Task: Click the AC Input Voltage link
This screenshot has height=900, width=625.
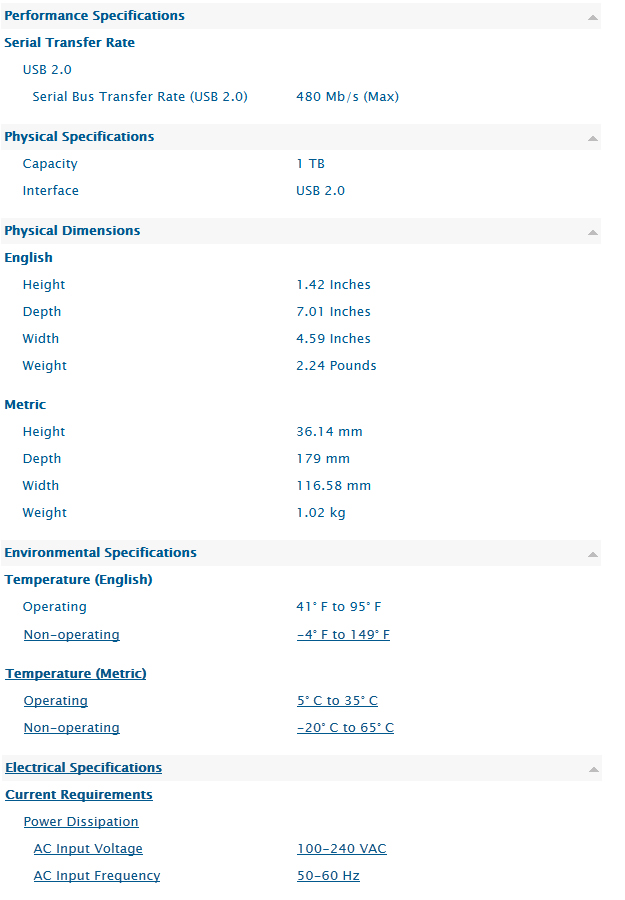Action: point(88,849)
